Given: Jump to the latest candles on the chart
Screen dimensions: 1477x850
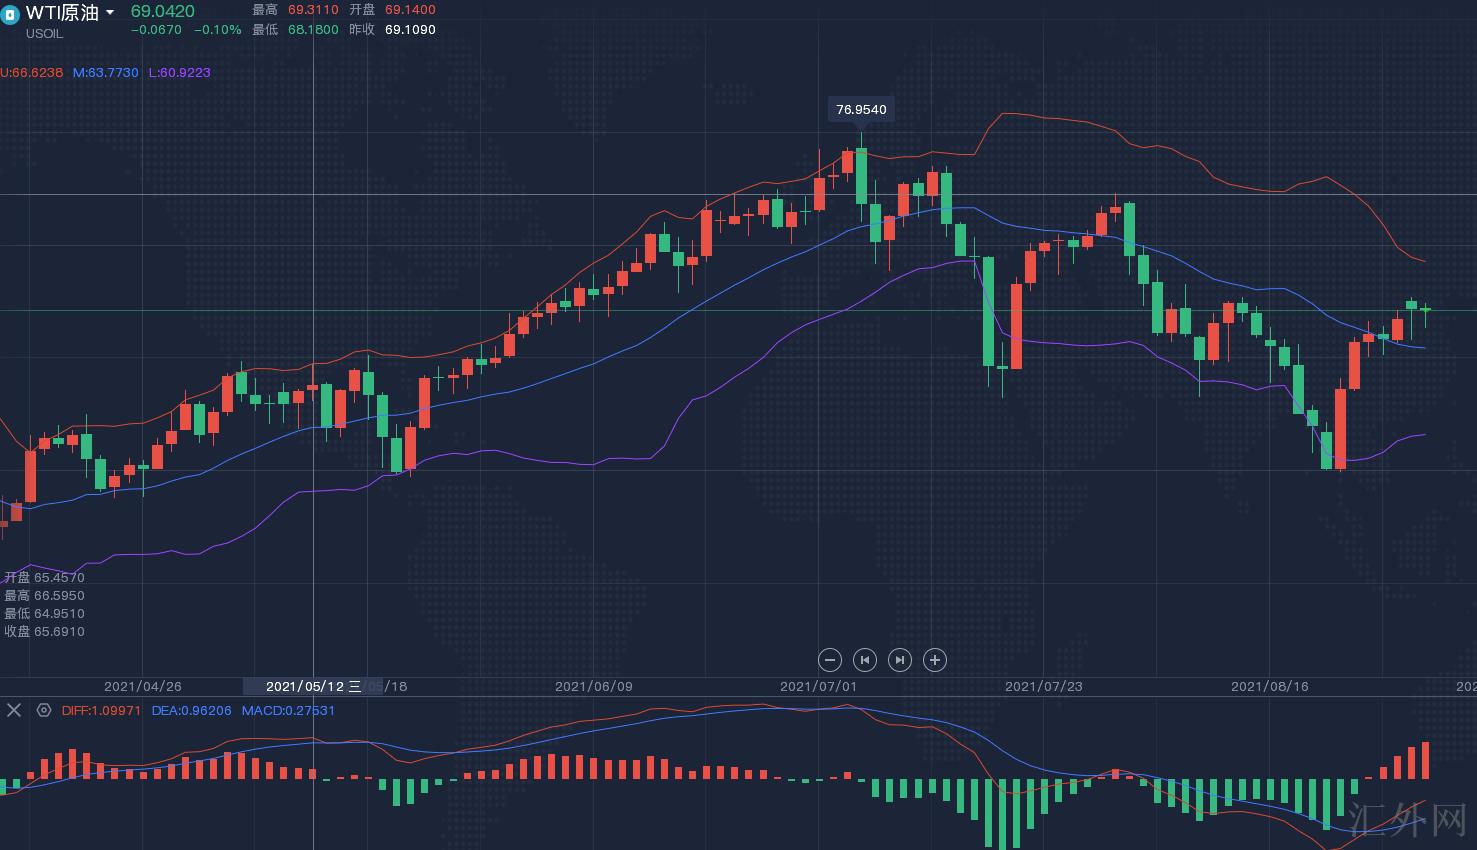Looking at the screenshot, I should 899,660.
